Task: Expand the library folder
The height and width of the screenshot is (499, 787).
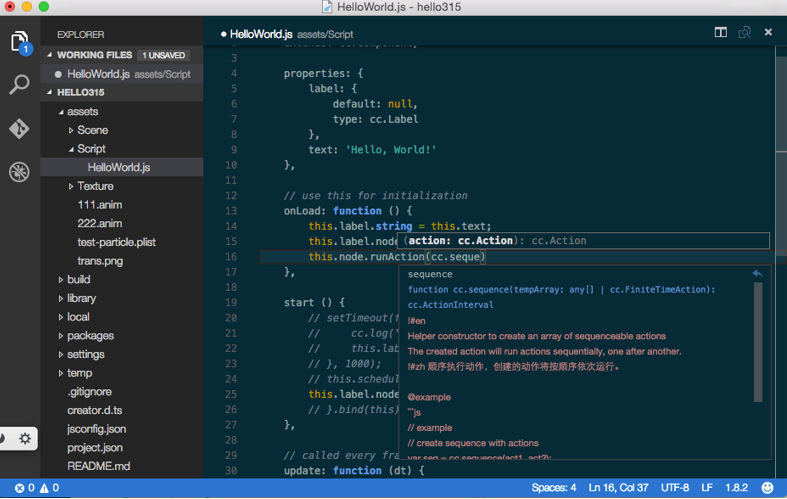Action: coord(61,299)
